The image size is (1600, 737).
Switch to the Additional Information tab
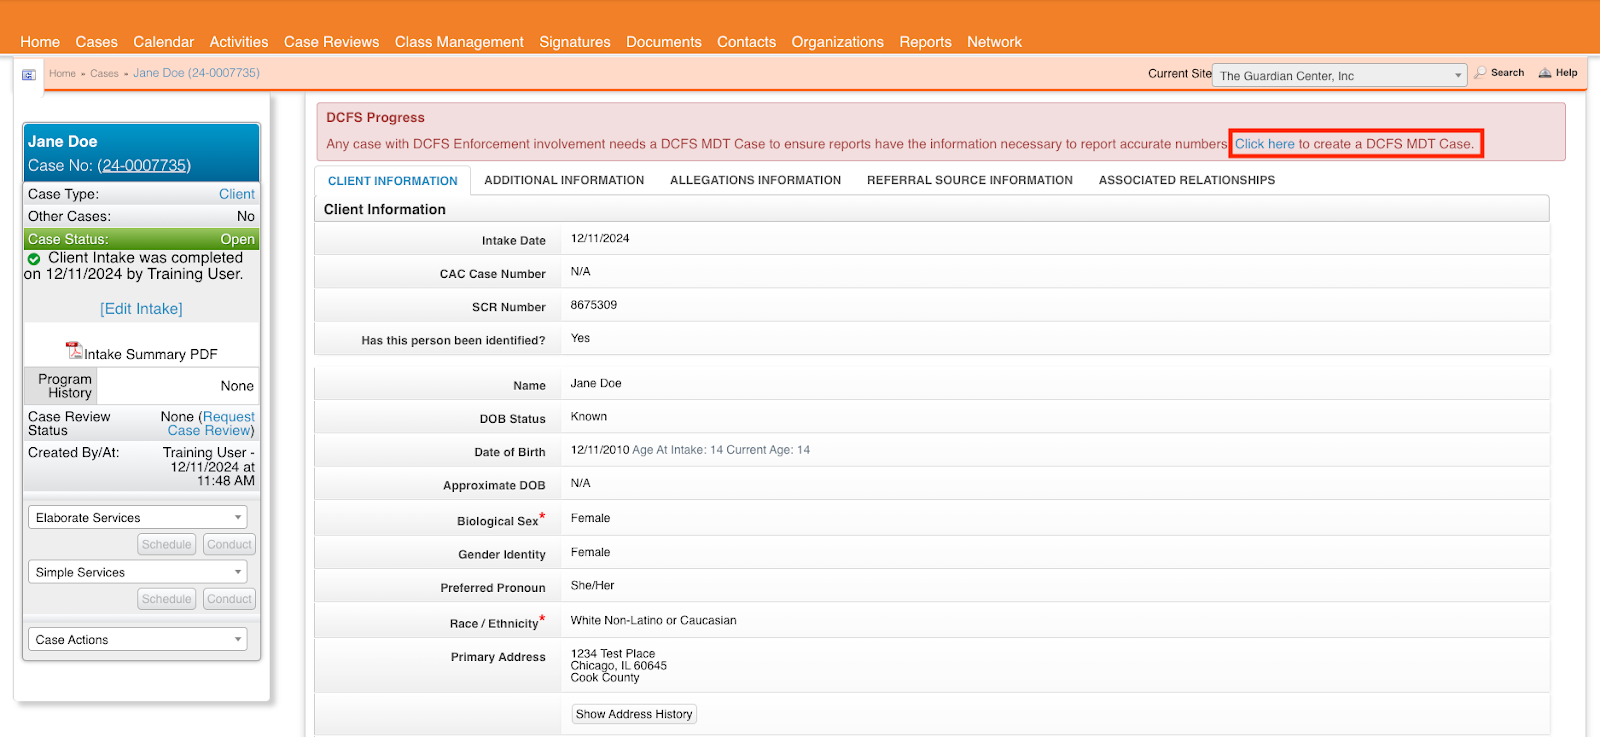pyautogui.click(x=564, y=180)
